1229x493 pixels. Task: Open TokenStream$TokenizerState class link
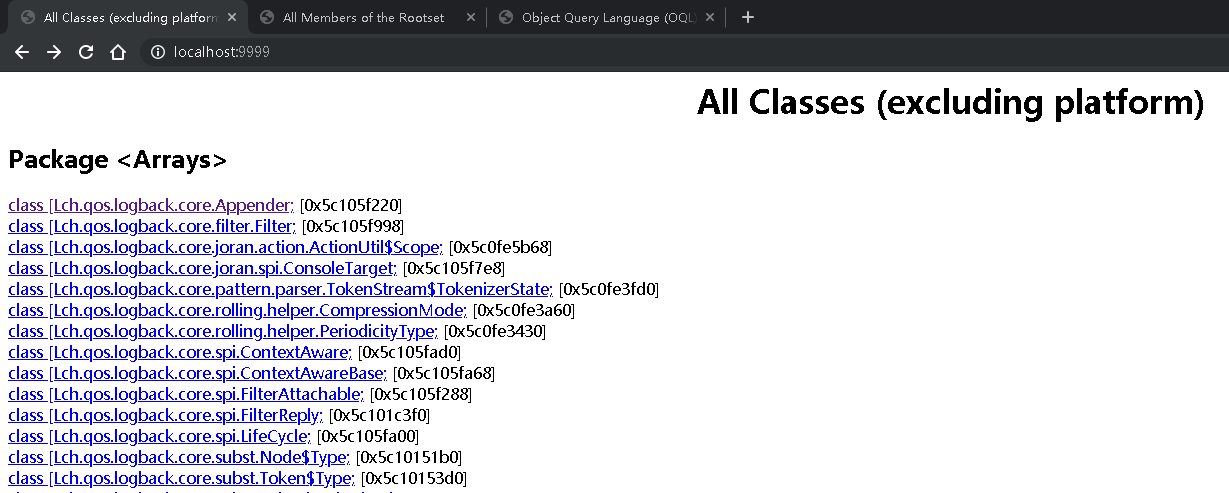(x=280, y=289)
